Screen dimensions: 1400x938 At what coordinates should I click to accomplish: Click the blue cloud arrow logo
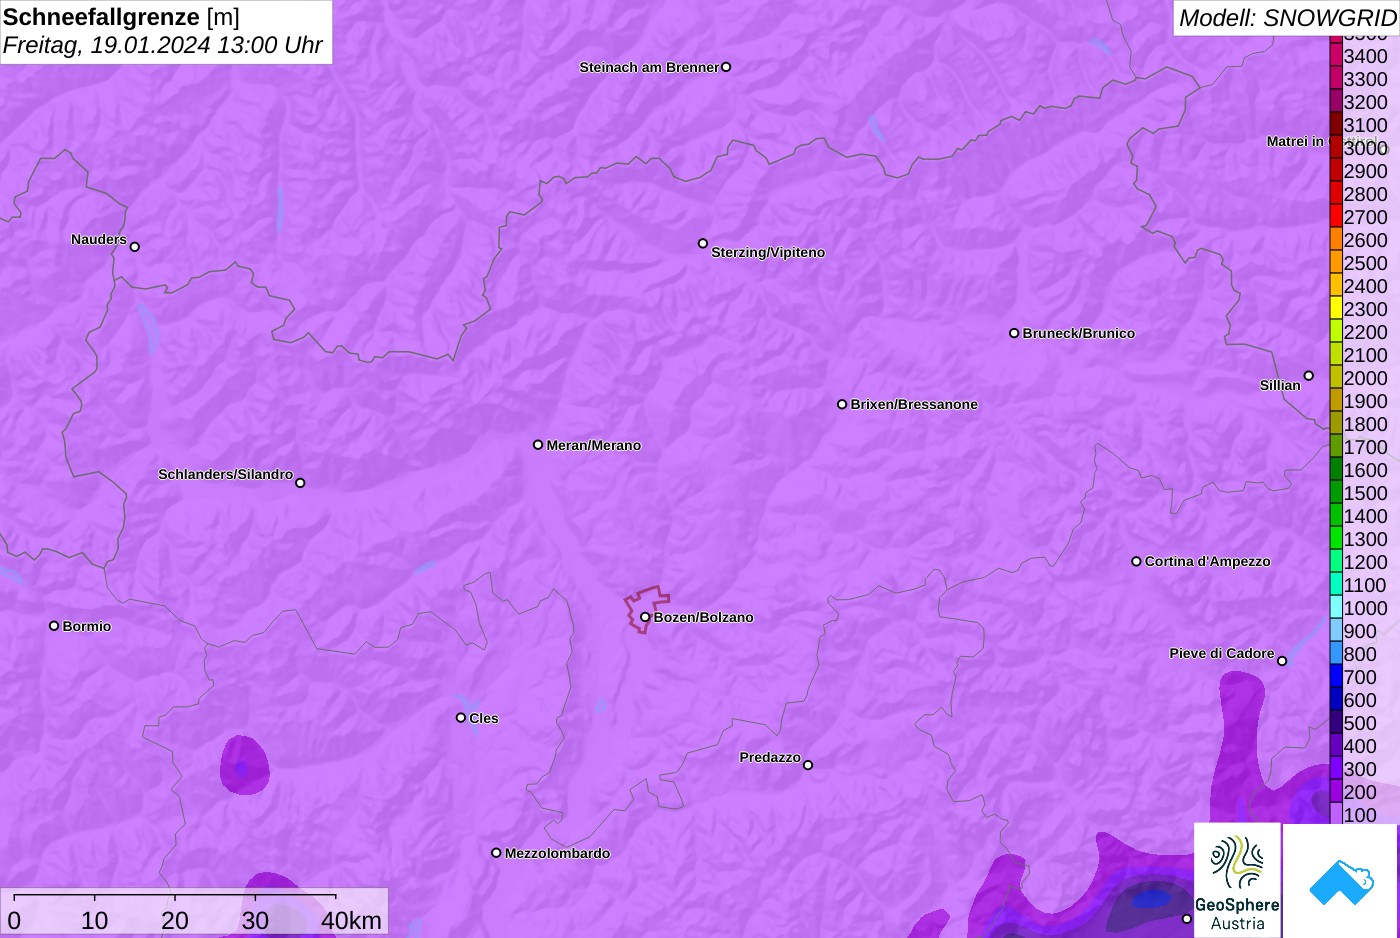[1341, 880]
